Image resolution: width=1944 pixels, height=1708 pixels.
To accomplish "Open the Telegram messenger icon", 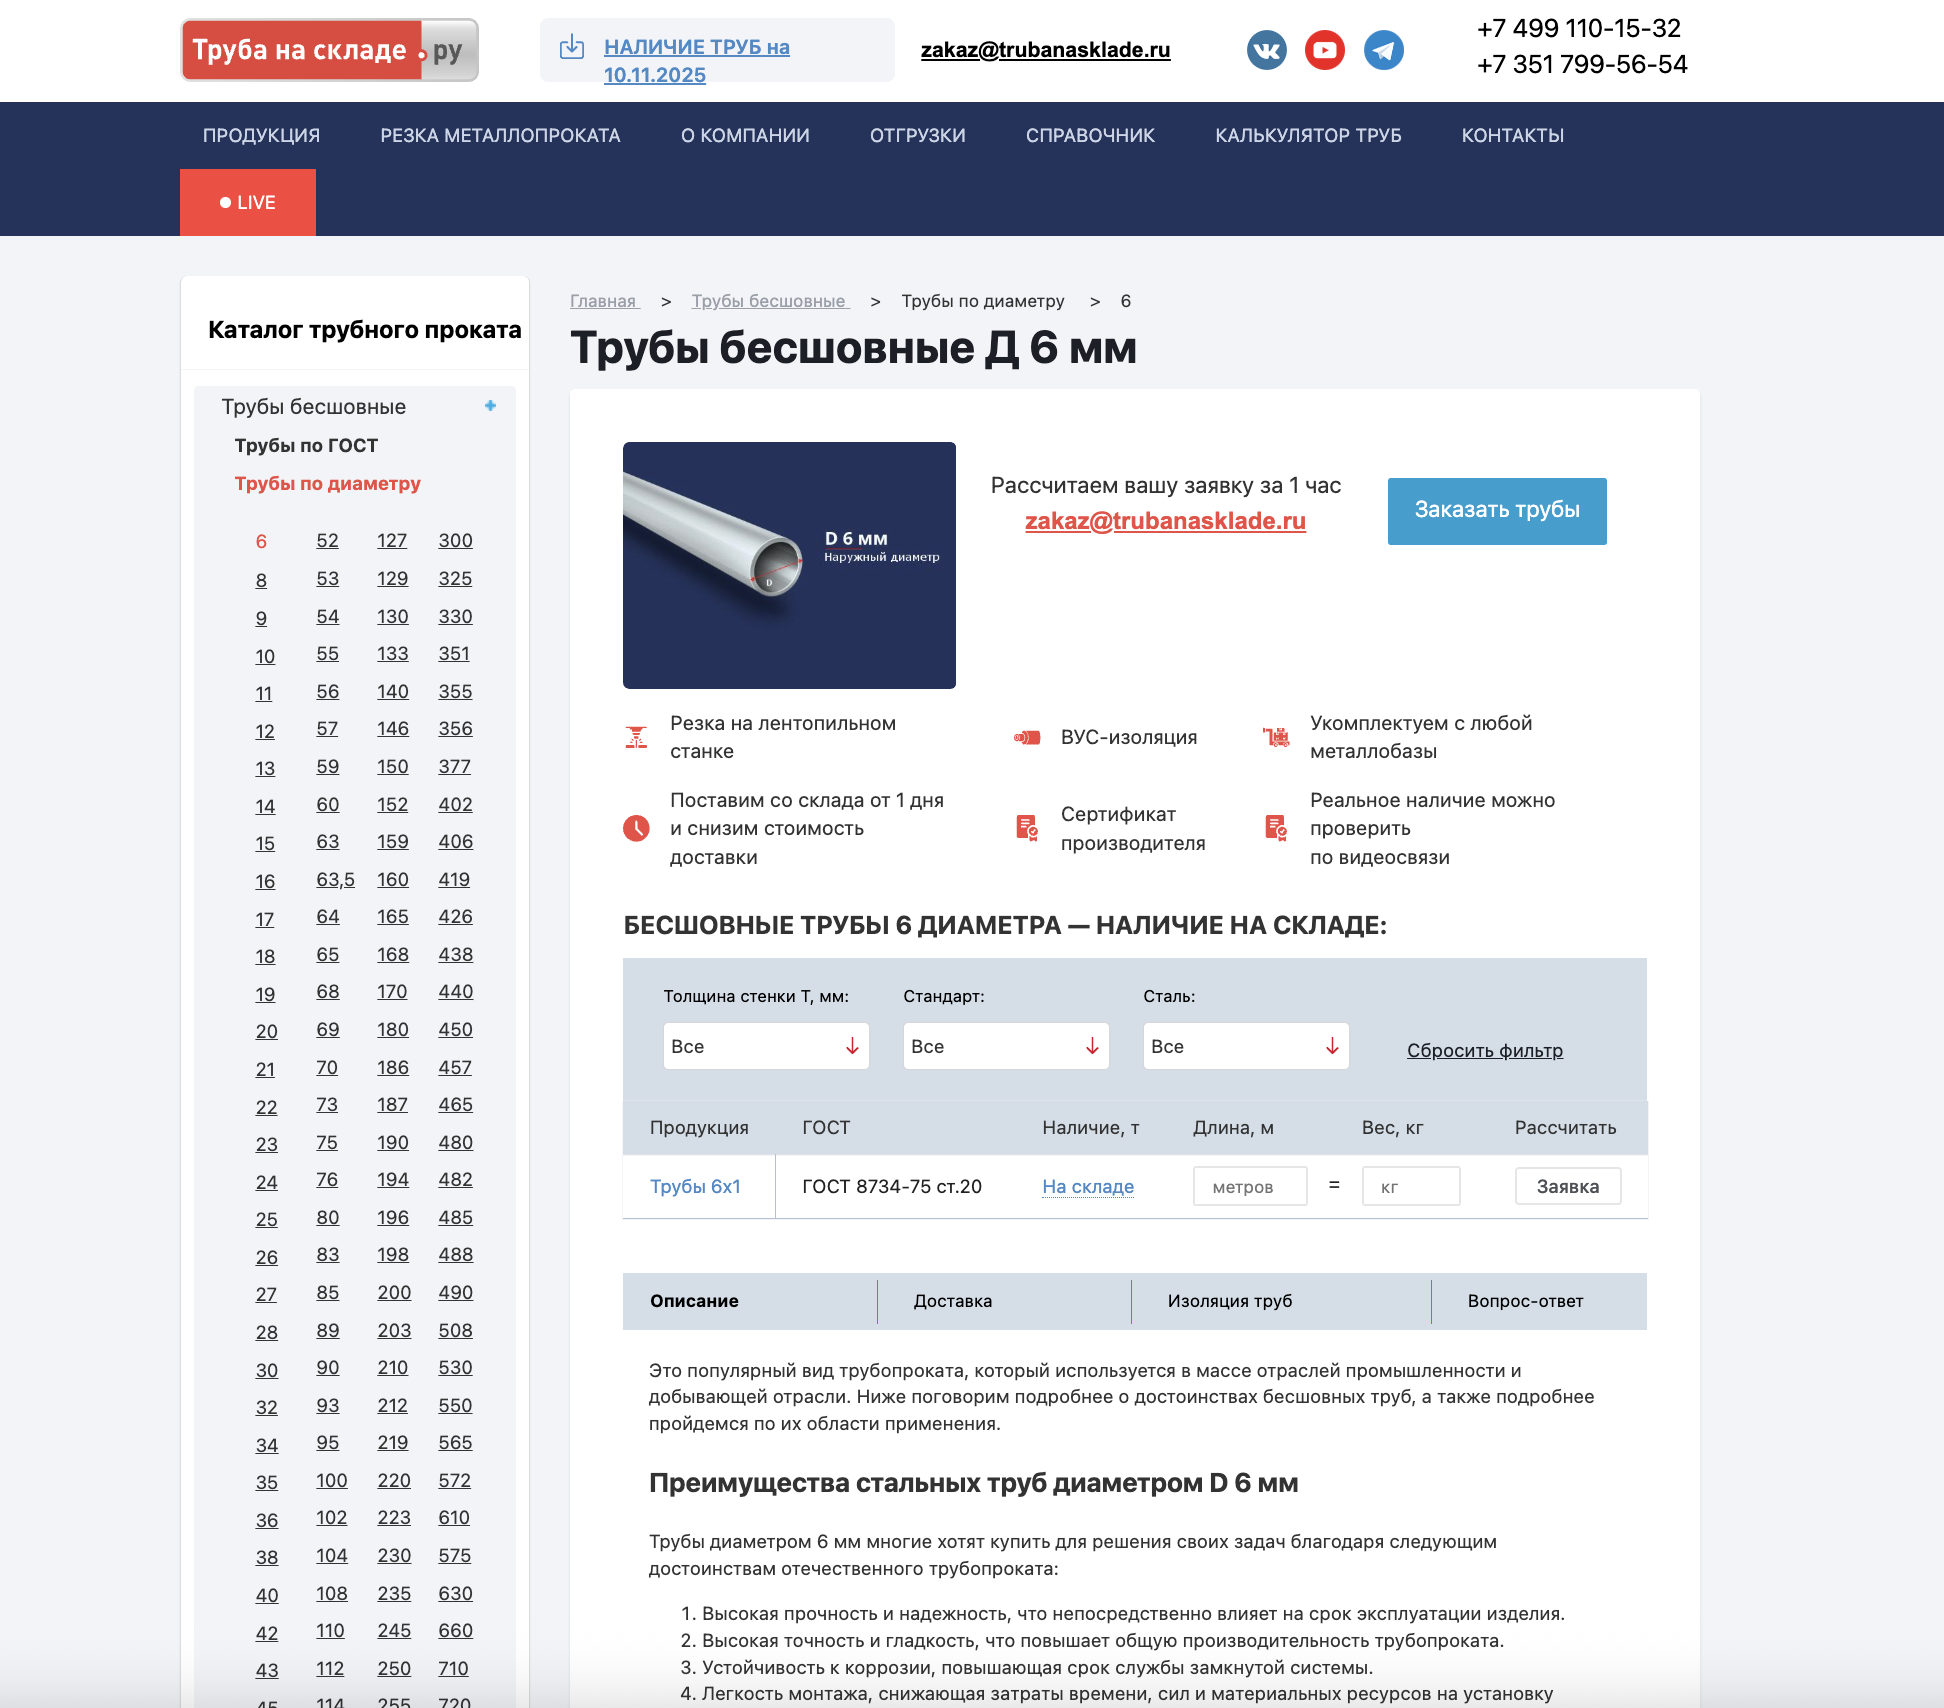I will (x=1384, y=50).
